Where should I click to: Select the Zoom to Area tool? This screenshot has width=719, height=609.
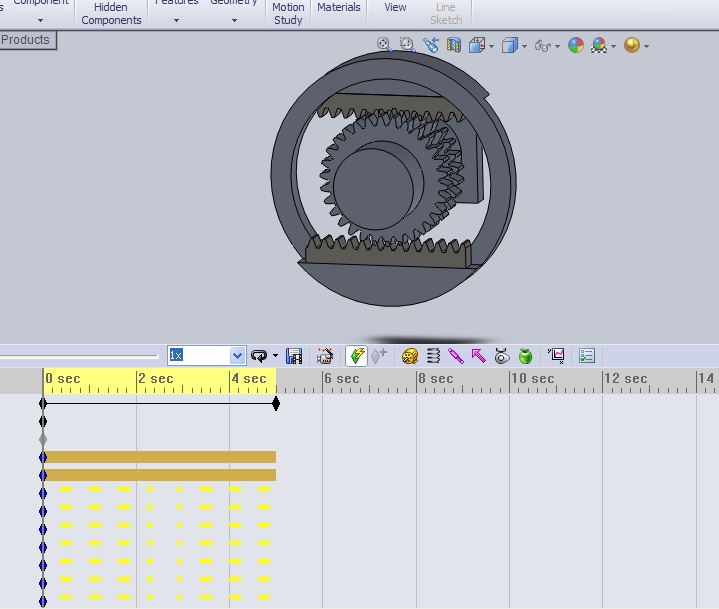407,44
